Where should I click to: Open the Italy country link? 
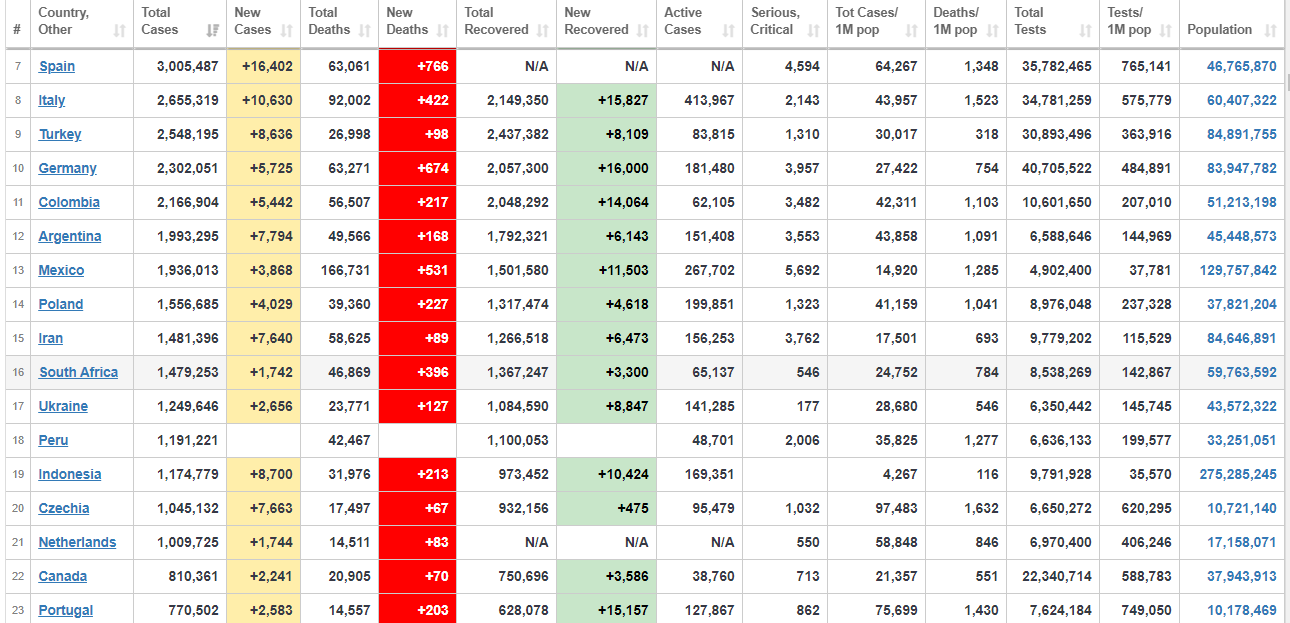(52, 100)
